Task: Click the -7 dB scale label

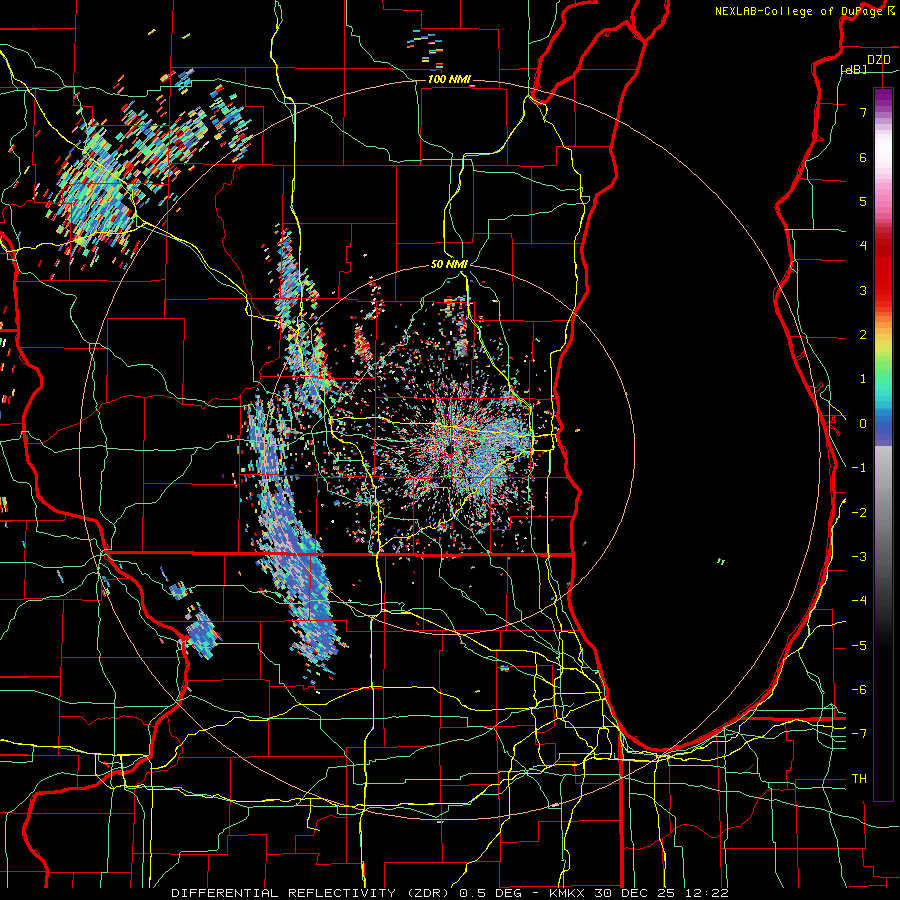Action: point(859,734)
